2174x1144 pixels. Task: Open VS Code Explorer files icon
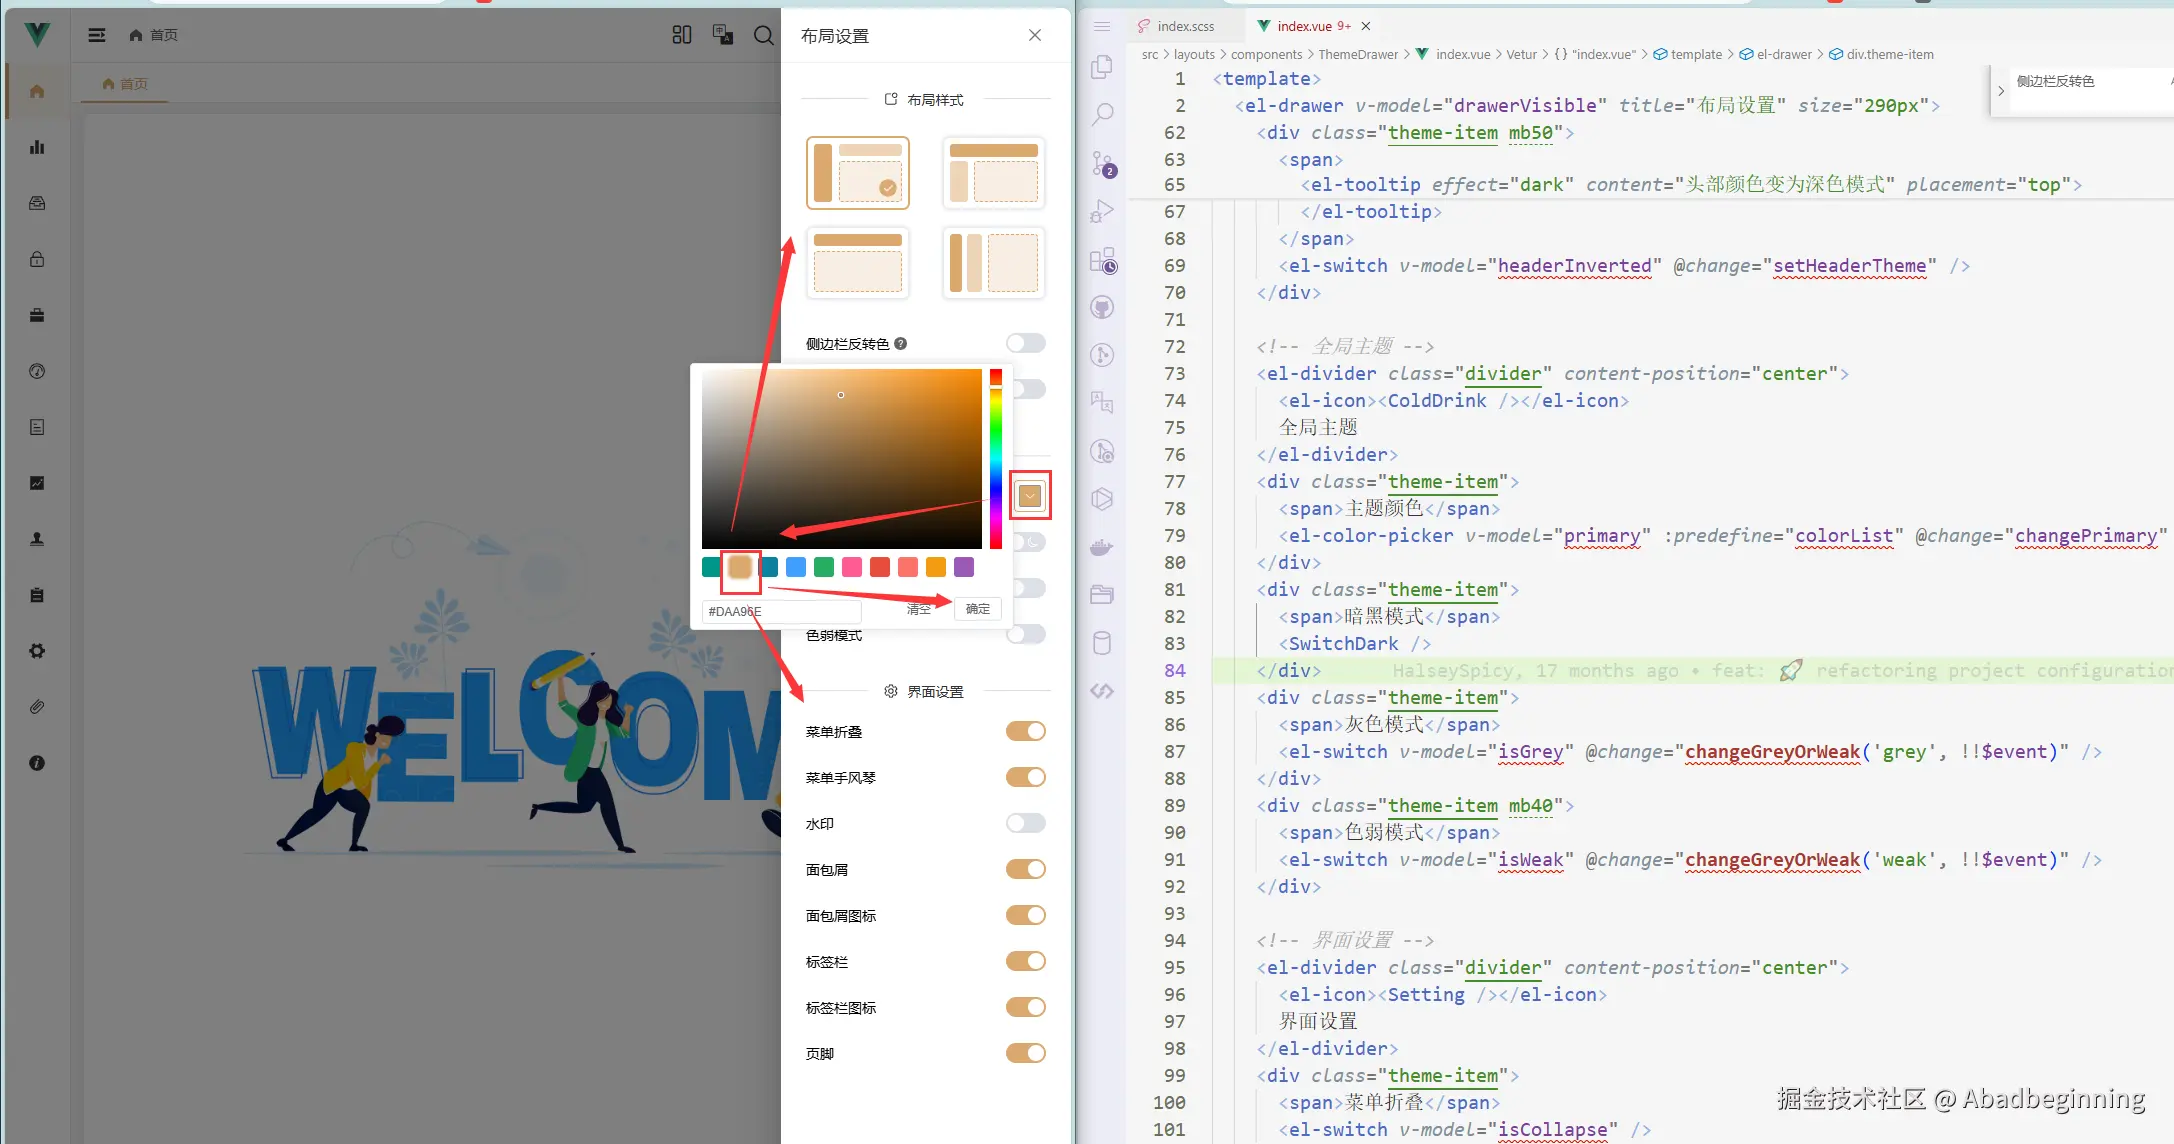[x=1102, y=67]
